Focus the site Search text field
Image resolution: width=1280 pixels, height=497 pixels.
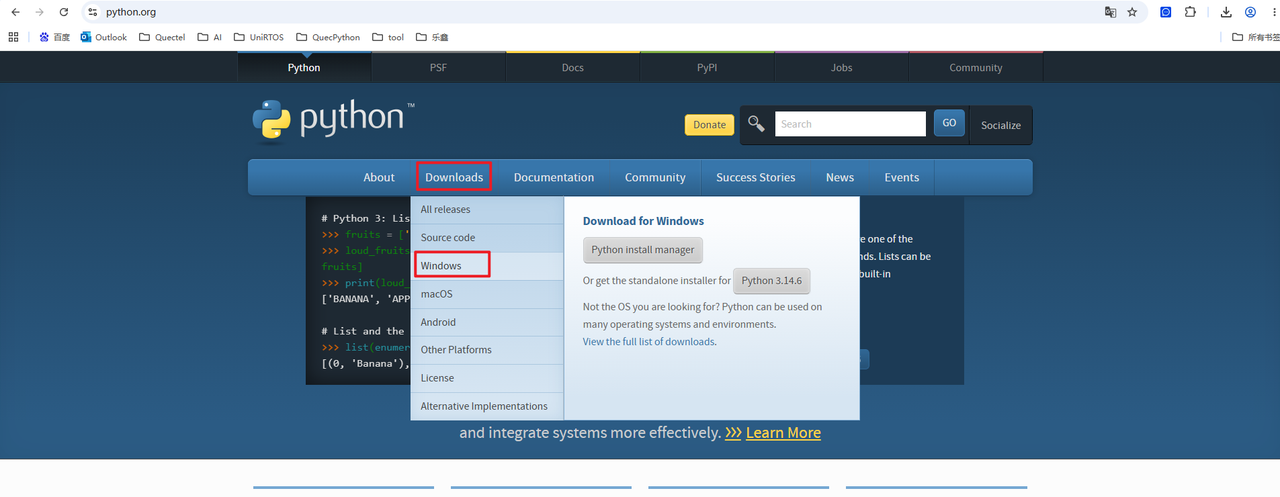coord(851,124)
